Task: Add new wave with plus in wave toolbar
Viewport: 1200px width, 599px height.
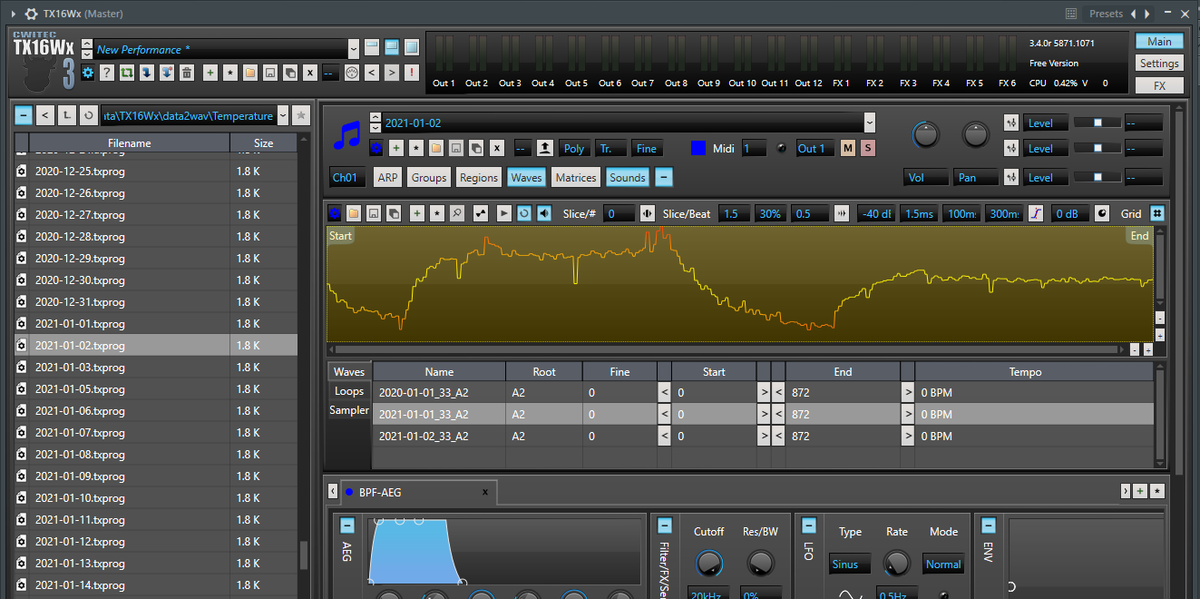Action: (x=417, y=213)
